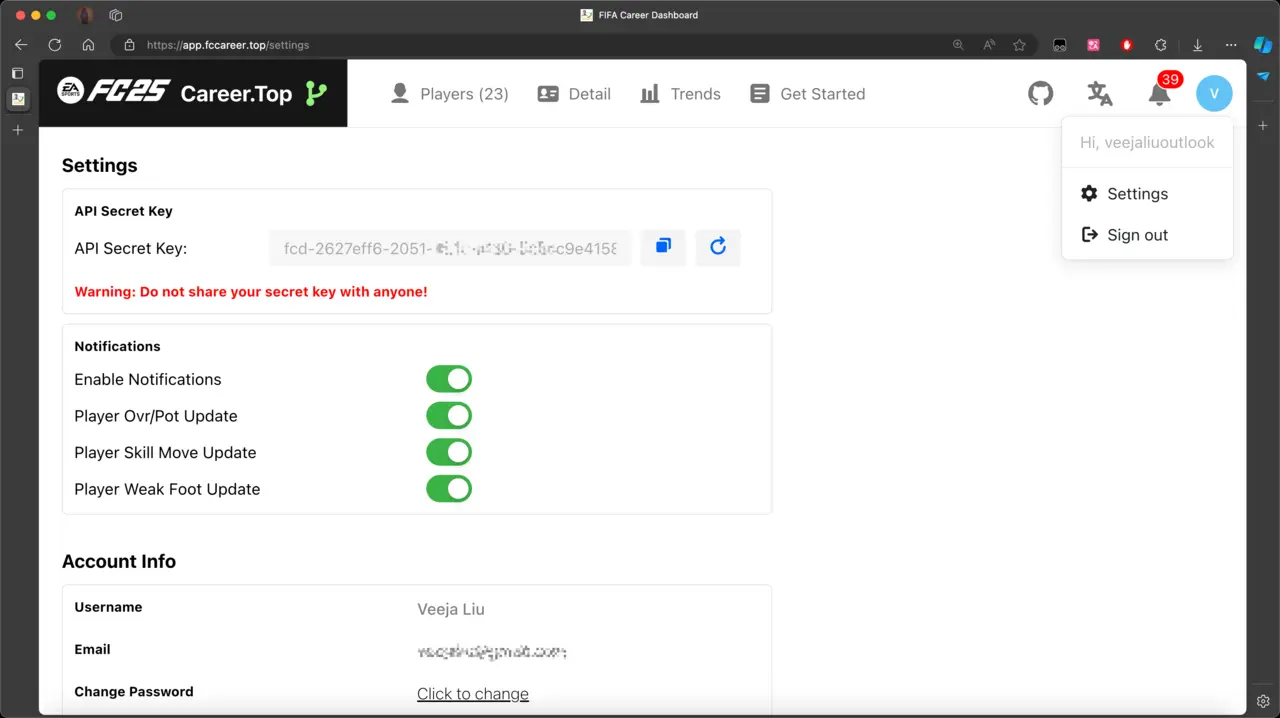Image resolution: width=1280 pixels, height=718 pixels.
Task: Copy the API secret key
Action: coord(663,247)
